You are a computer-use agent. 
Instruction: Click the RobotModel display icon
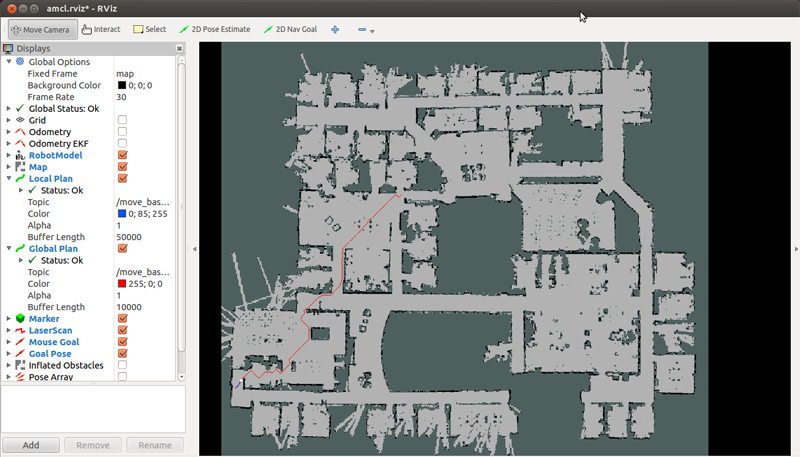pyautogui.click(x=20, y=155)
